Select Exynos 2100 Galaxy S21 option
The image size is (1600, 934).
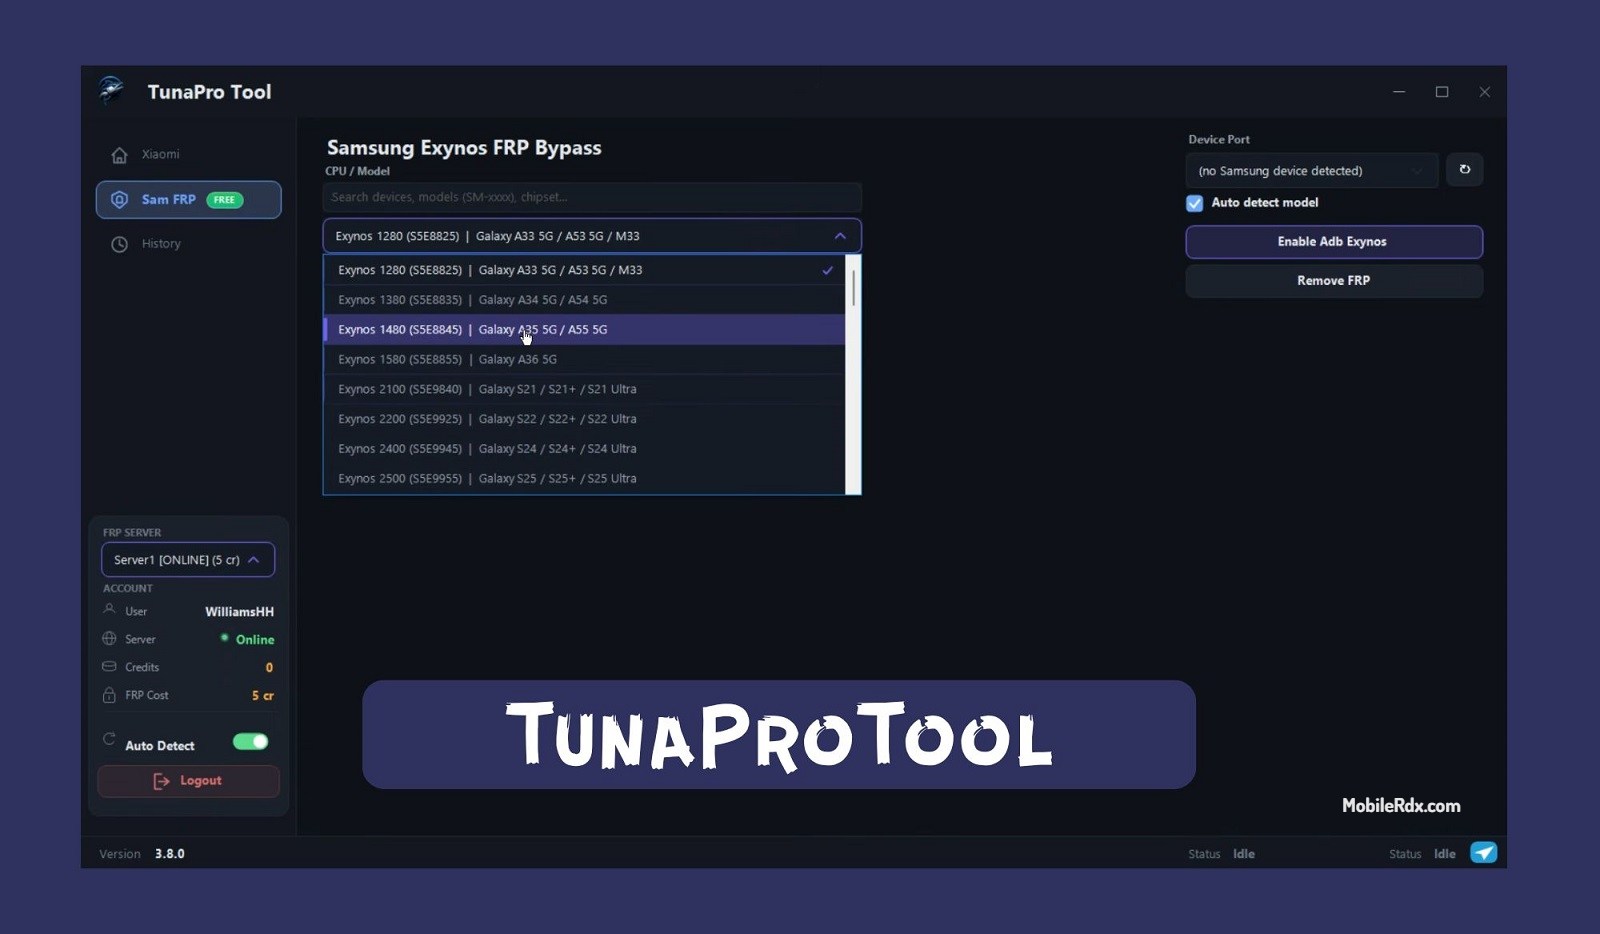(585, 389)
